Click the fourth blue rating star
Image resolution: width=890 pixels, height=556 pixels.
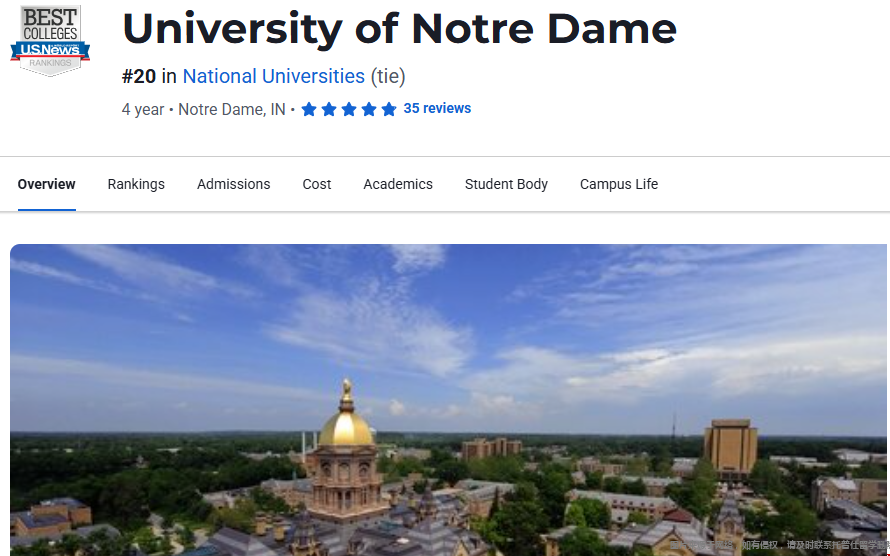369,109
